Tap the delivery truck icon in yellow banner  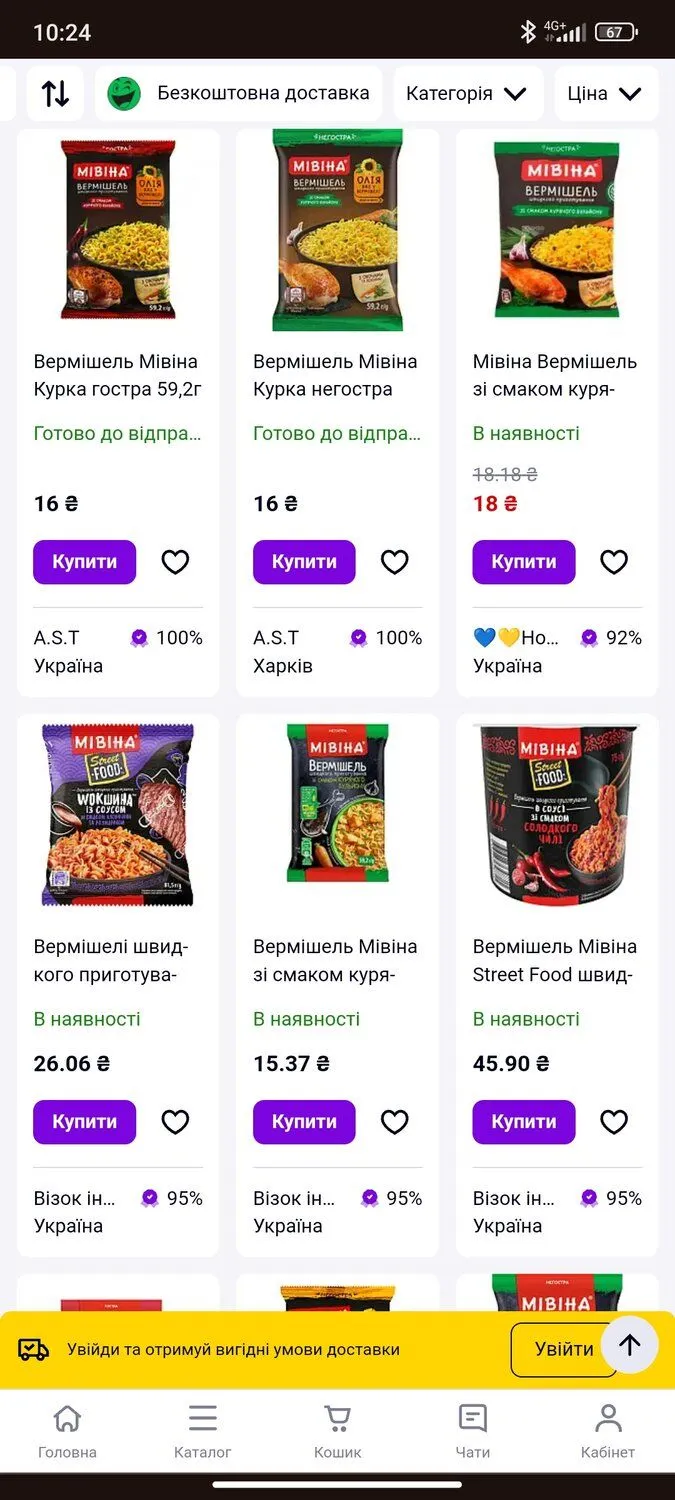tap(34, 1350)
